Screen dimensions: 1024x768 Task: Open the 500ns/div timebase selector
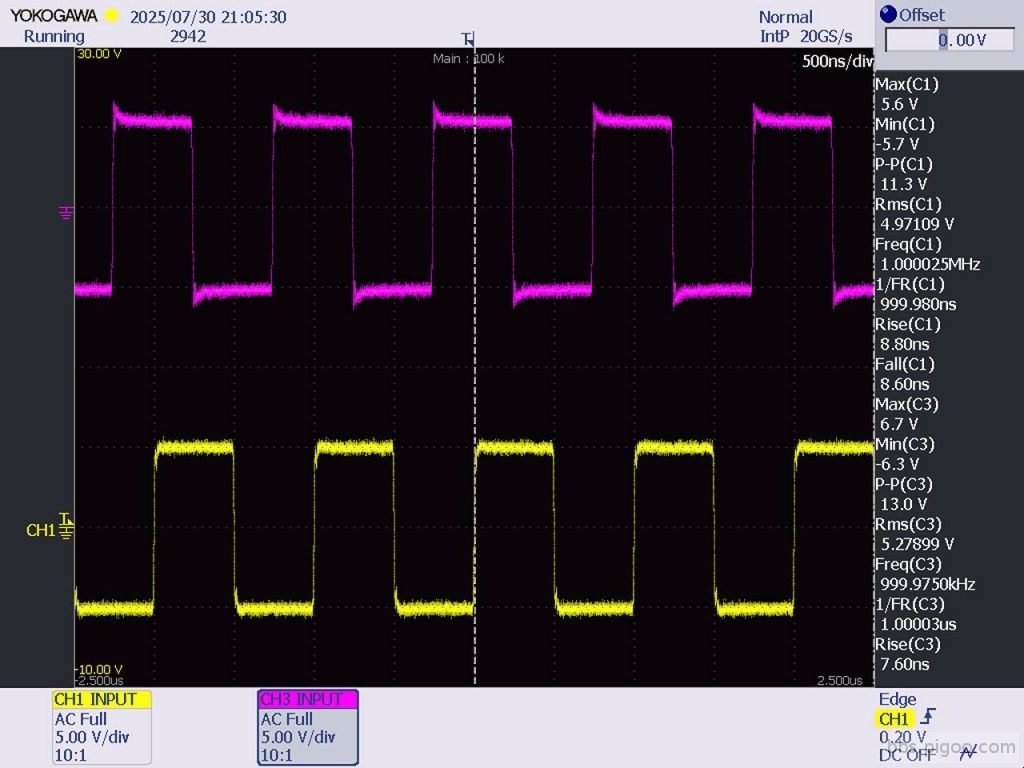835,61
